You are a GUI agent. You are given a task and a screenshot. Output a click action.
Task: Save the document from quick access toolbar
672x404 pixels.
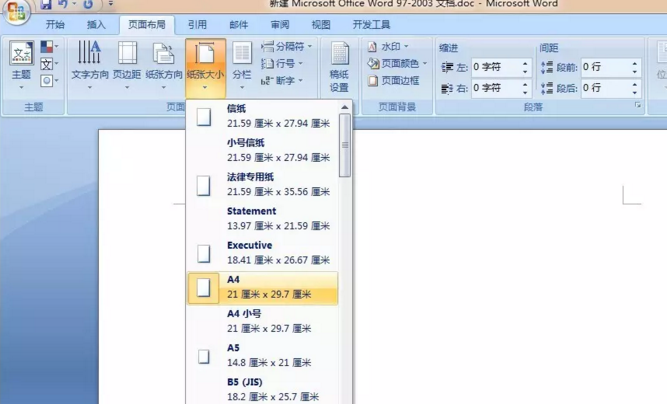[46, 4]
